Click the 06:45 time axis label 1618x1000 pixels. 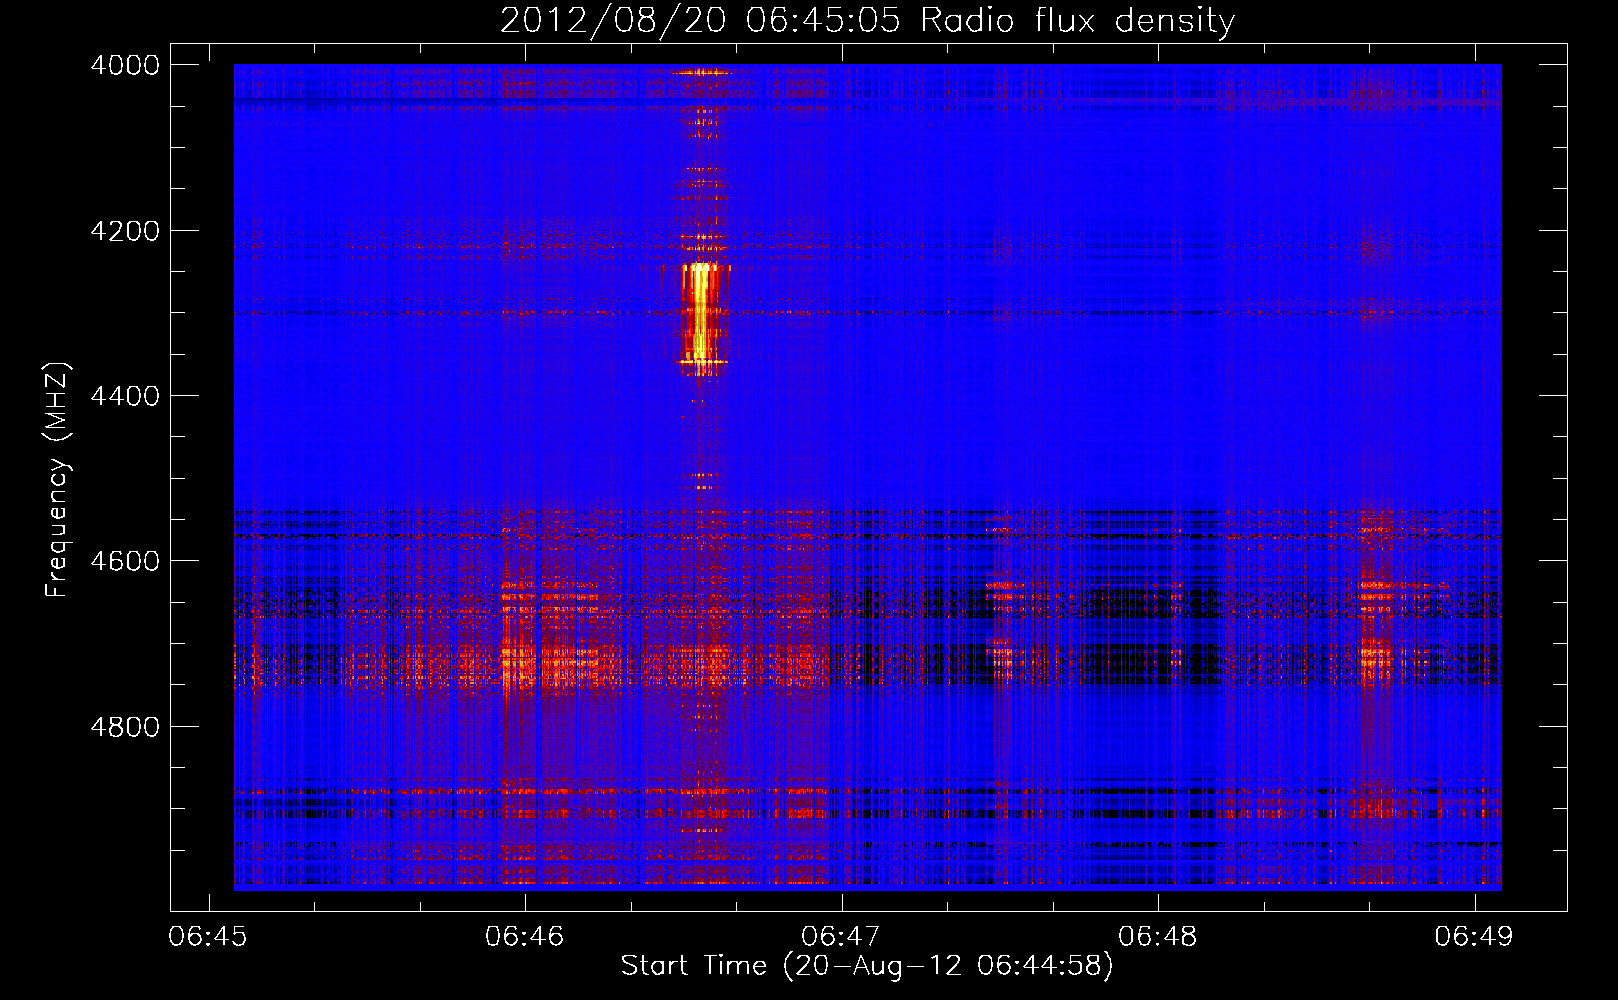coord(208,936)
